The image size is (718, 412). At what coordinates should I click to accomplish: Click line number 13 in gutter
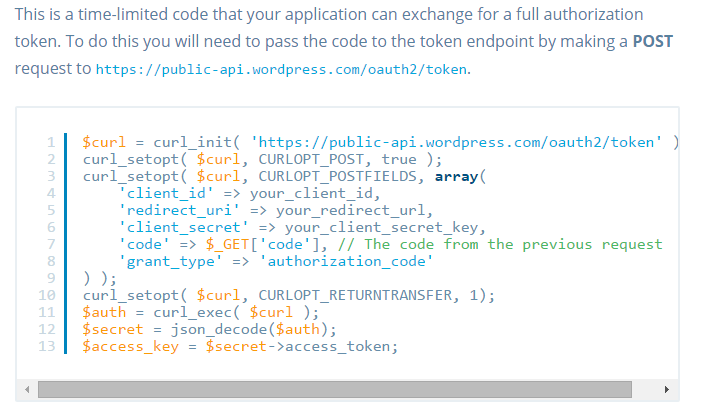[47, 346]
